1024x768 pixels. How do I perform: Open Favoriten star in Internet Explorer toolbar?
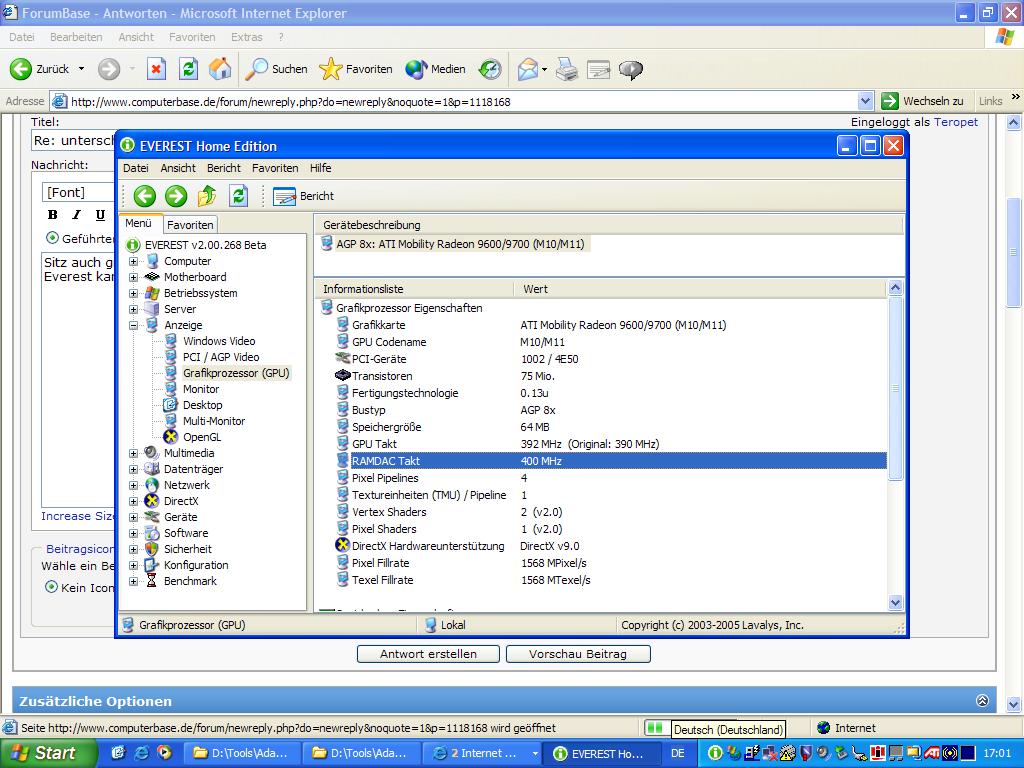[356, 69]
